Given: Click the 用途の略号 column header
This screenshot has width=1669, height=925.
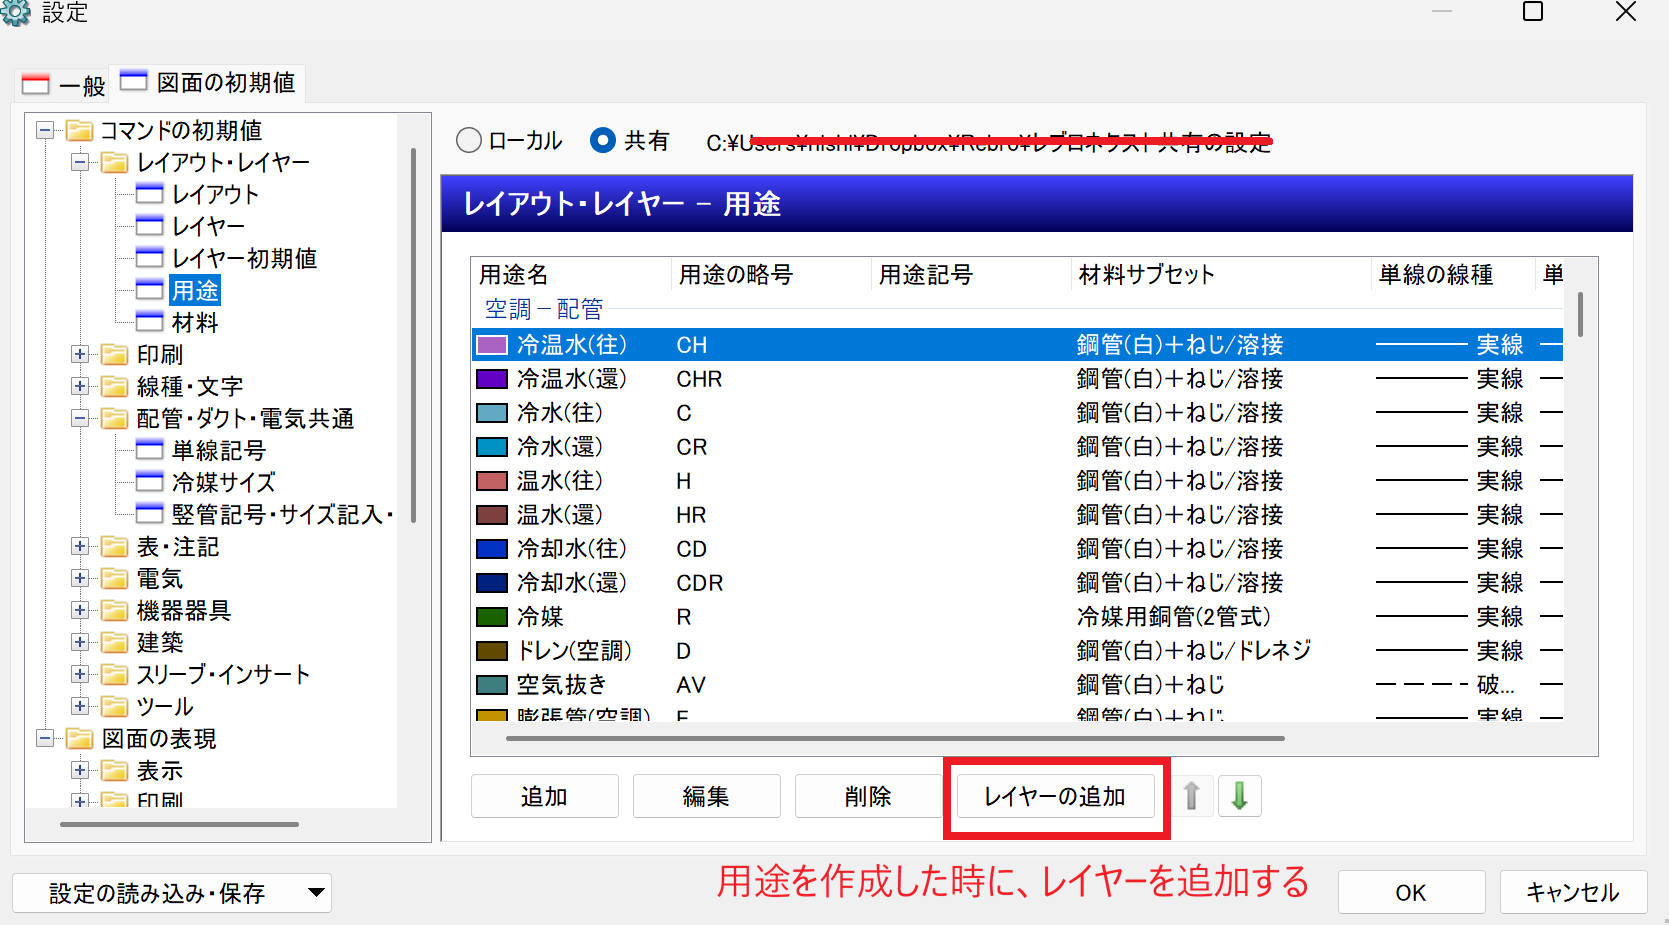Looking at the screenshot, I should click(735, 275).
